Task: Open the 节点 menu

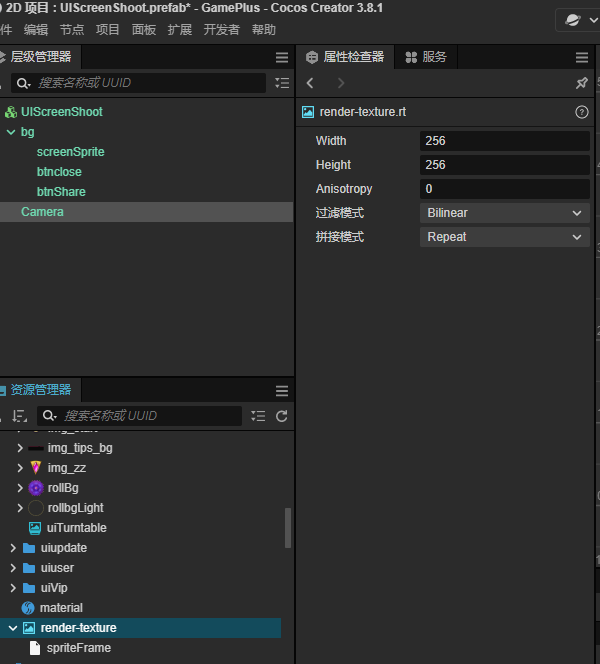Action: (72, 30)
